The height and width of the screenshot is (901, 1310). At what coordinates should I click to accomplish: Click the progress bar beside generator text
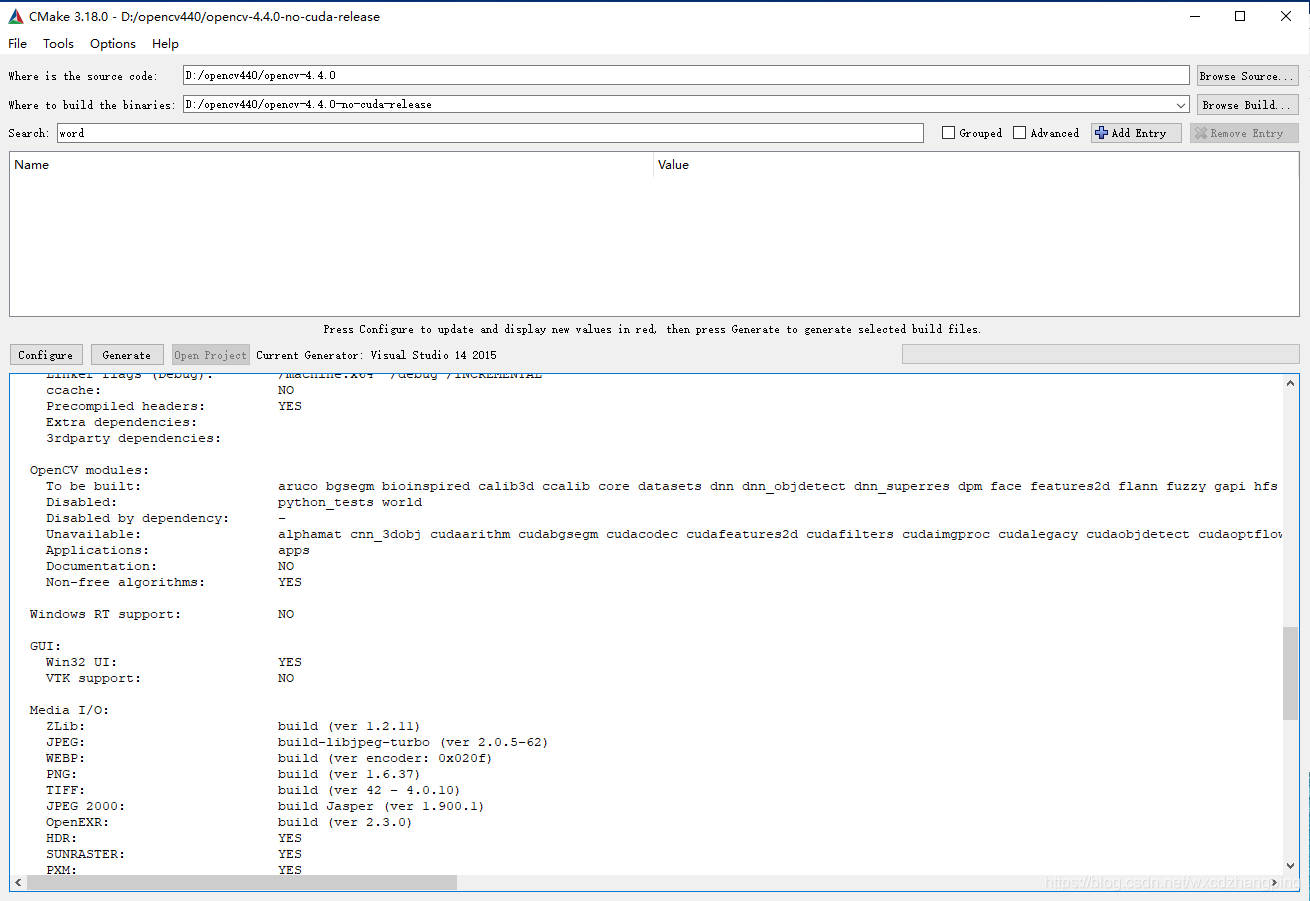(1100, 354)
